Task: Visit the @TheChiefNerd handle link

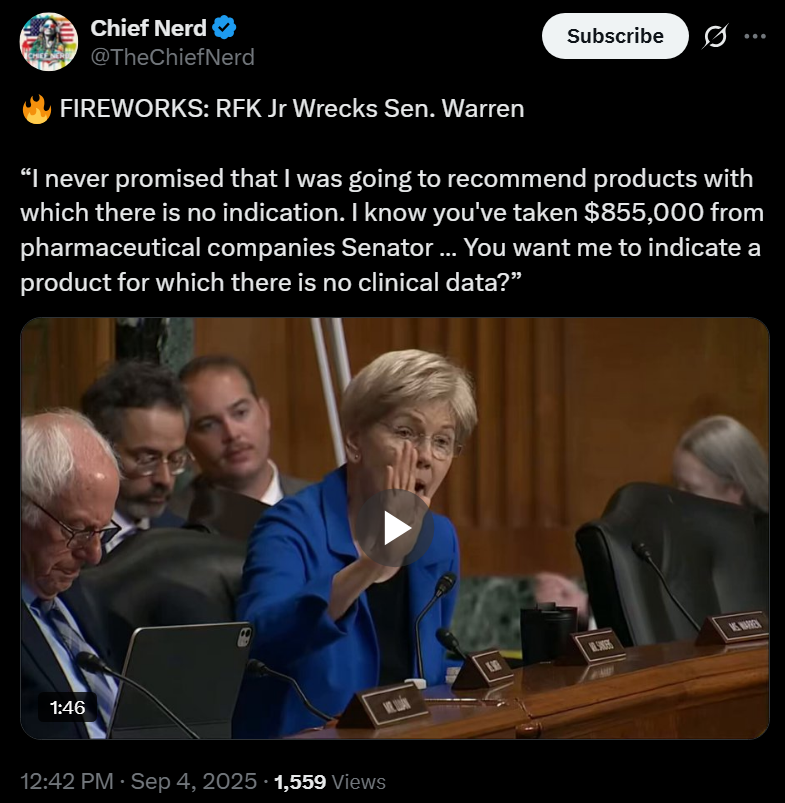Action: (173, 57)
